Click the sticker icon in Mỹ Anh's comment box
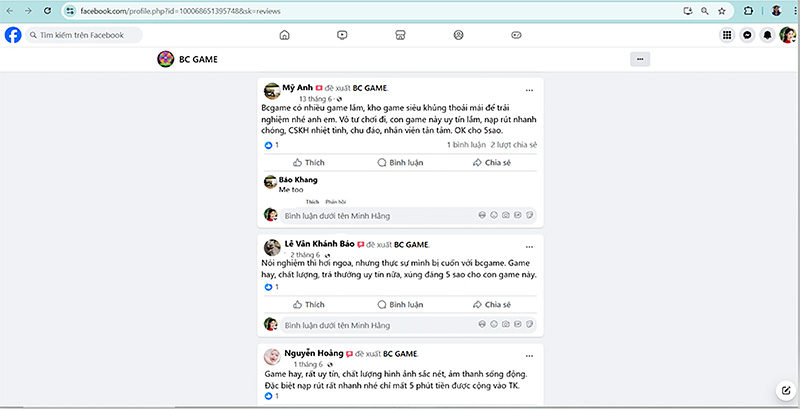800x409 pixels. [530, 215]
